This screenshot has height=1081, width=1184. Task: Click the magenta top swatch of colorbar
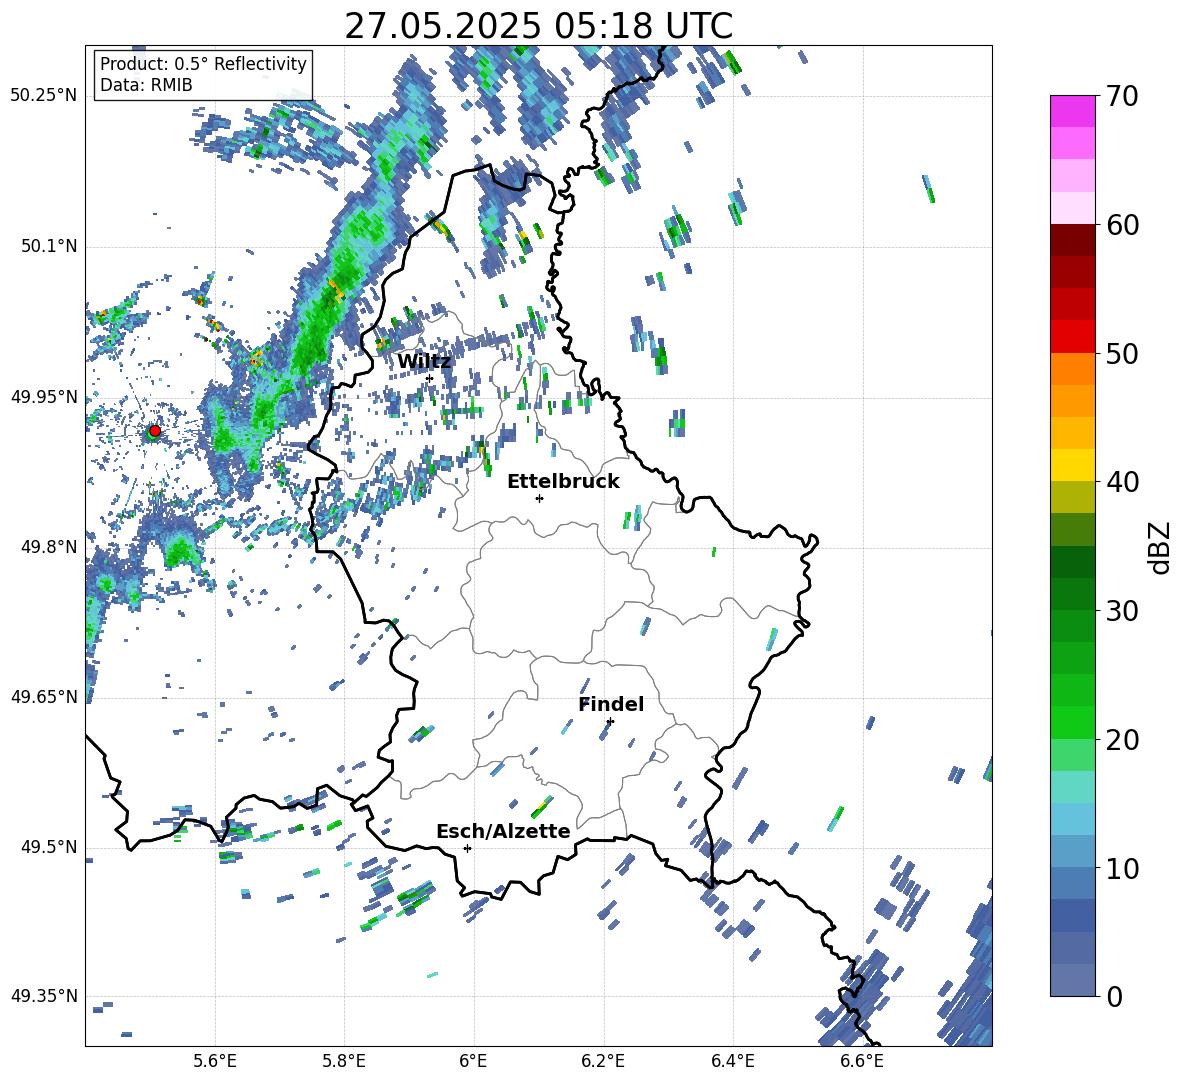pyautogui.click(x=1072, y=111)
